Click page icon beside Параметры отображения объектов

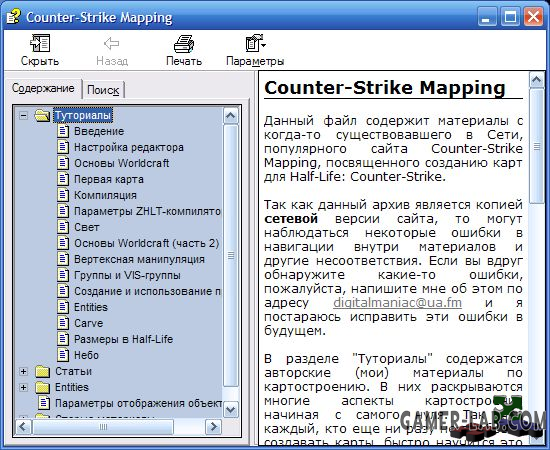(x=44, y=403)
